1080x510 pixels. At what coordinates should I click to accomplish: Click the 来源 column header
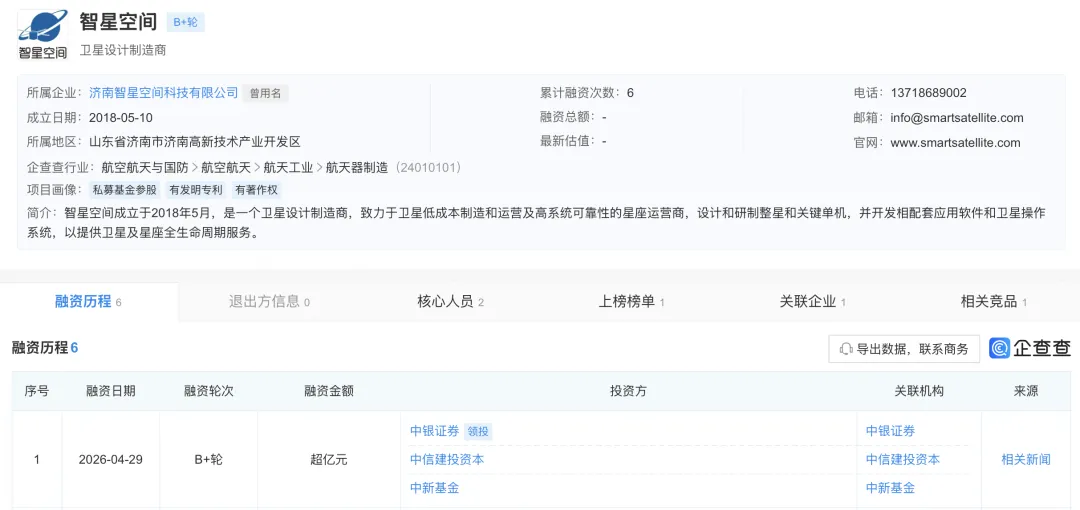[x=1026, y=391]
